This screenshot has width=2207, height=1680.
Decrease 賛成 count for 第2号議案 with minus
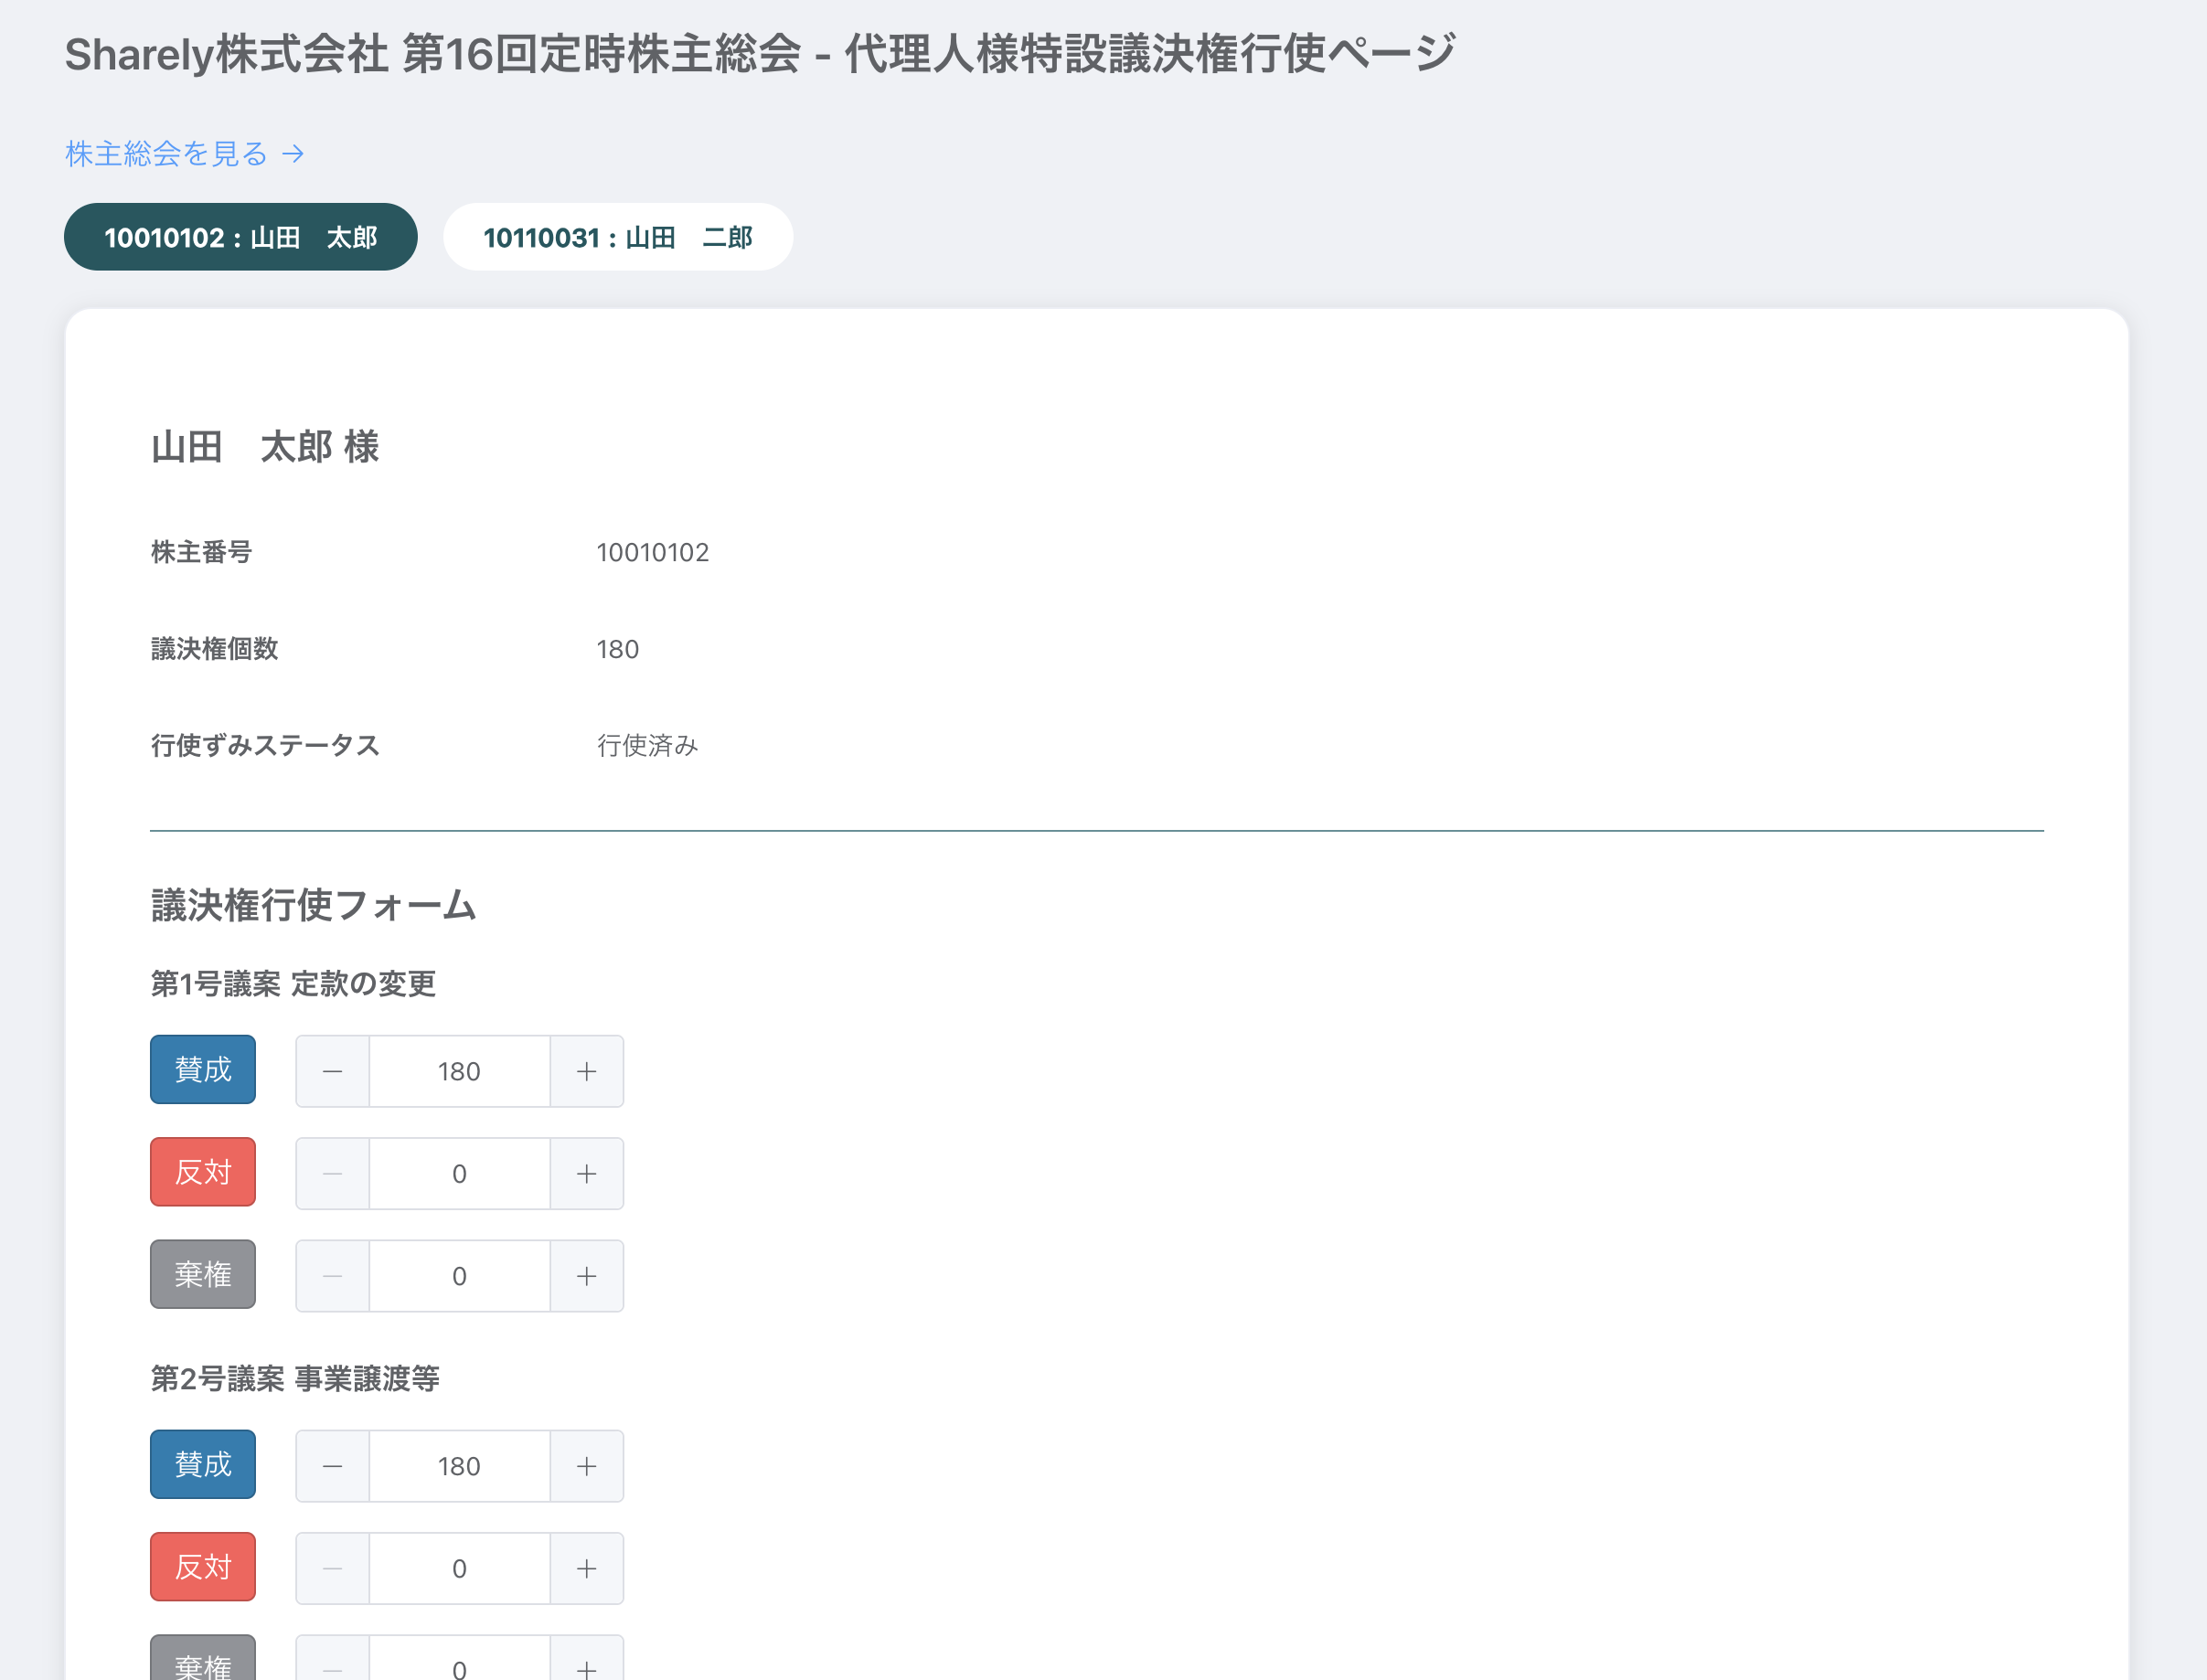(333, 1466)
